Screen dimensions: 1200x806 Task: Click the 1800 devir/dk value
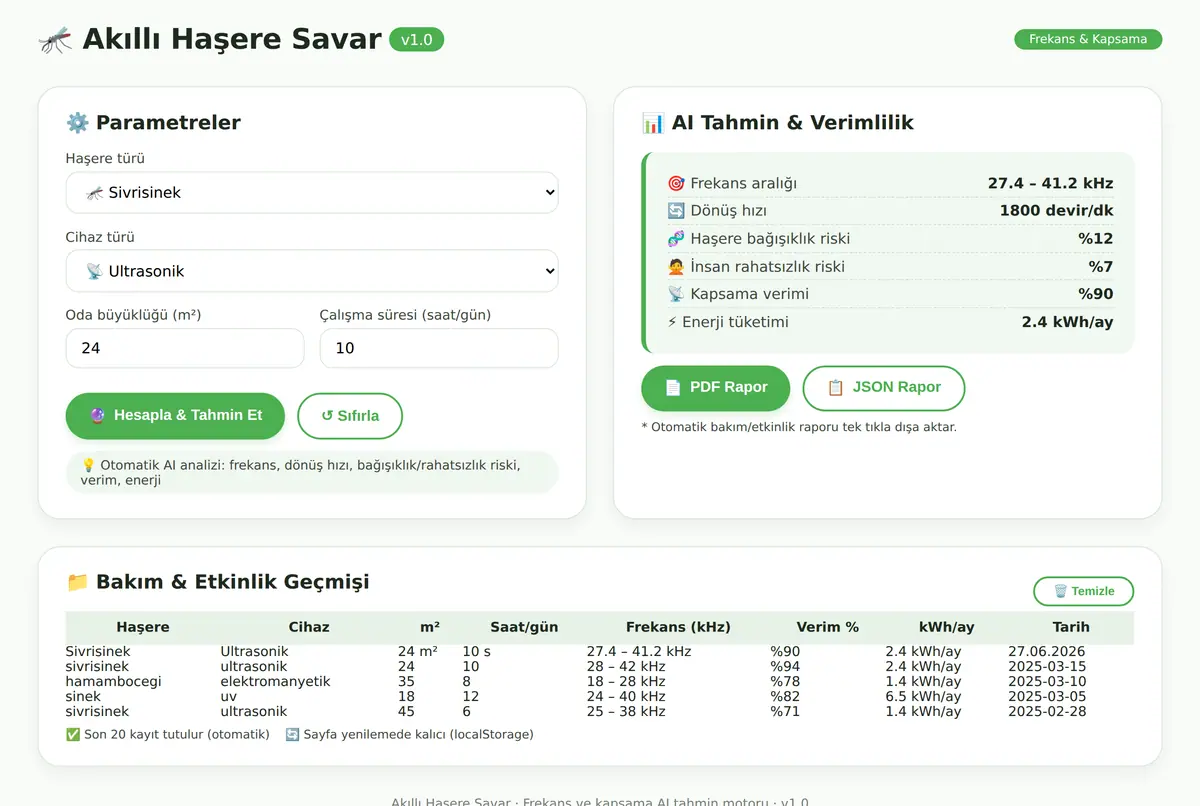1056,211
